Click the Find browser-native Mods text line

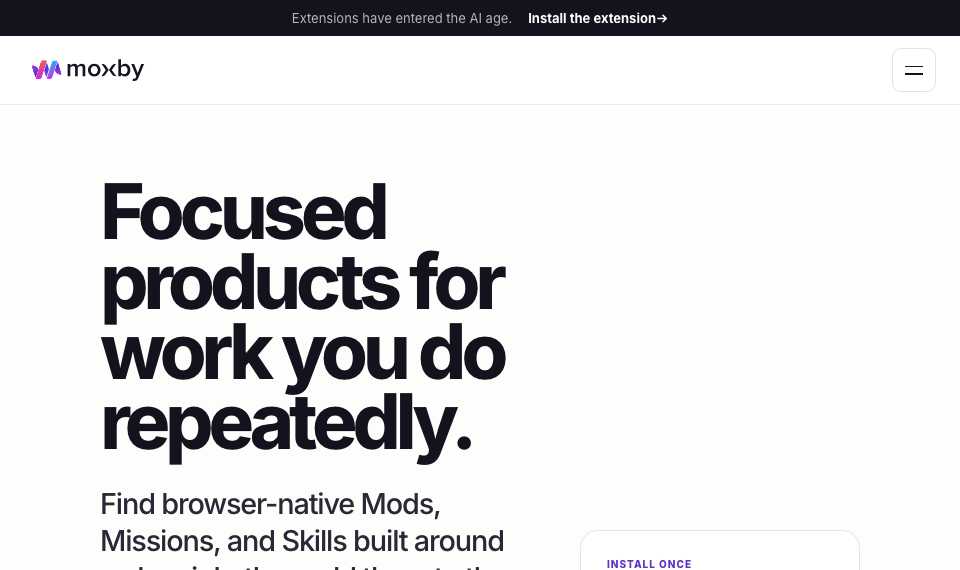270,504
